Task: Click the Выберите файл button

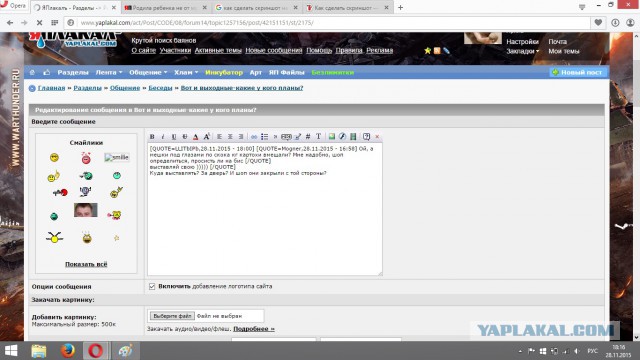Action: tap(172, 316)
